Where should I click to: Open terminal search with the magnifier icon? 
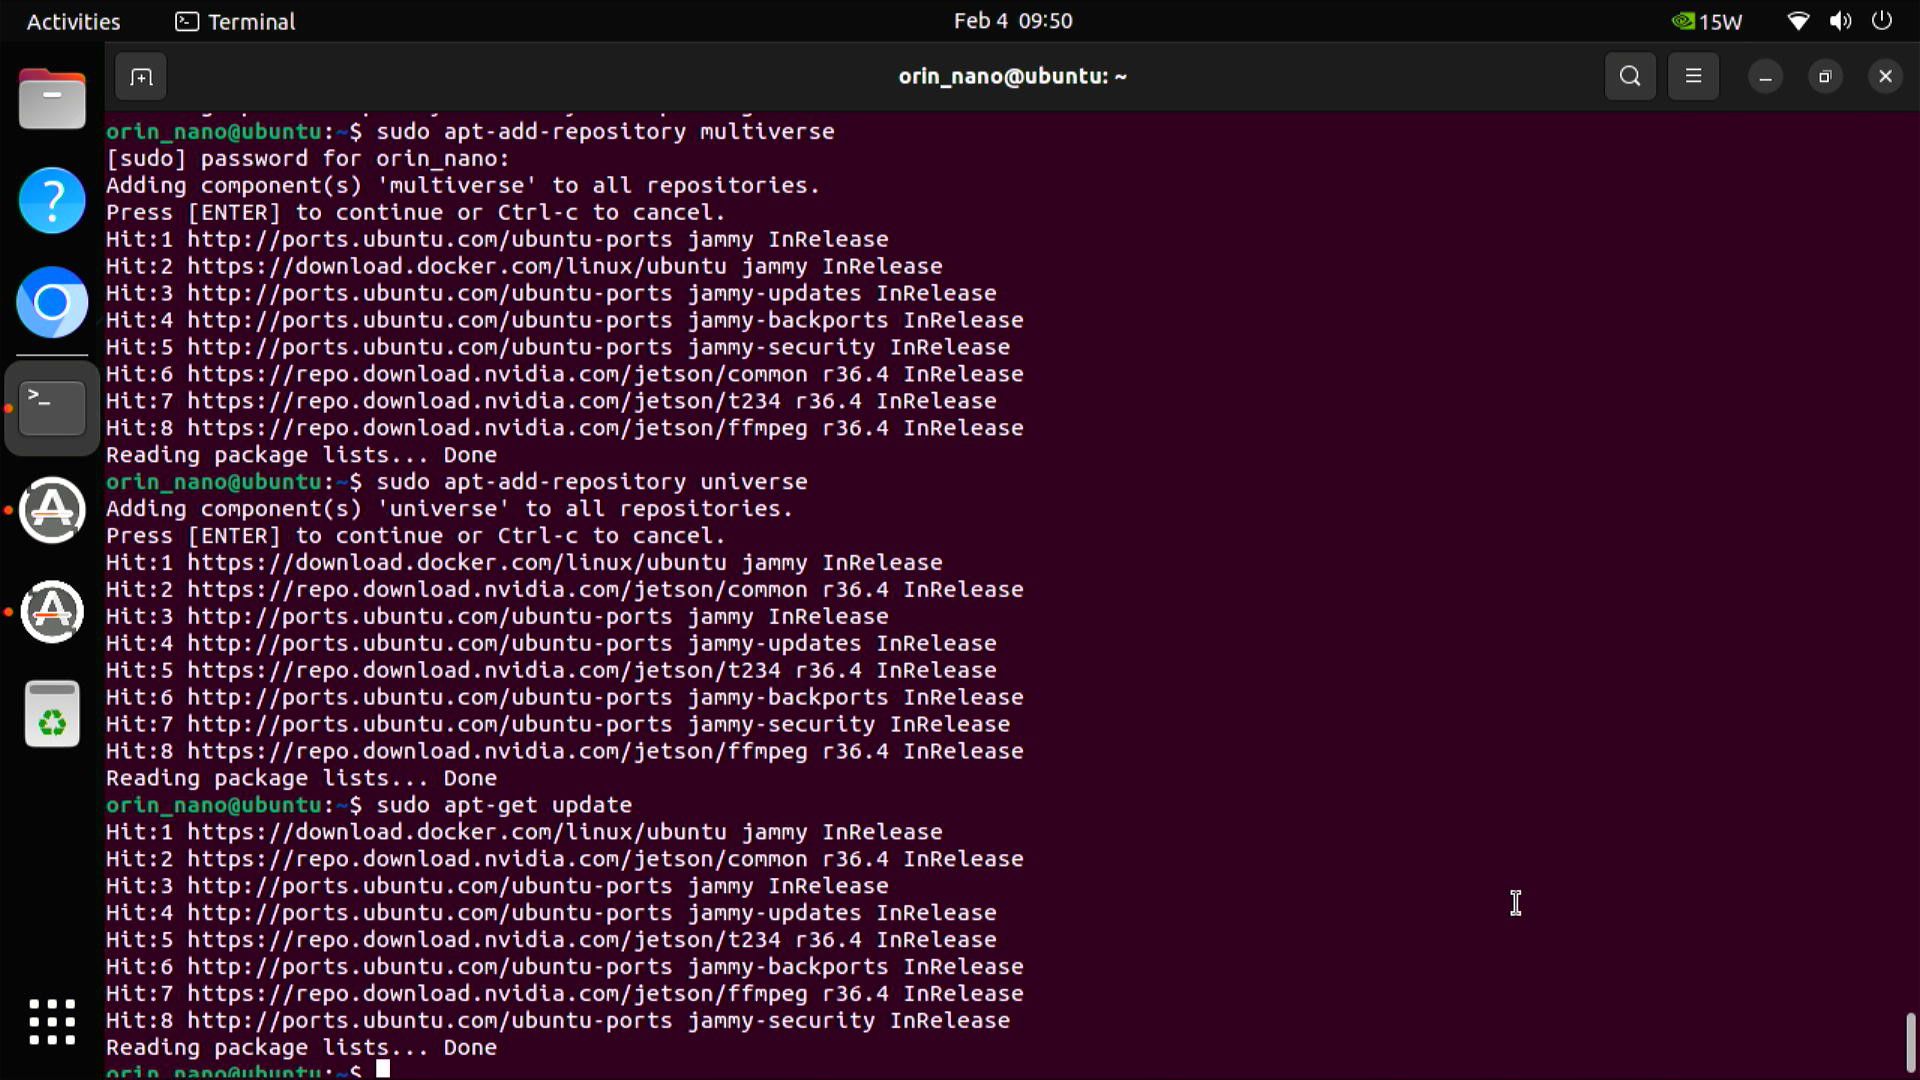point(1629,76)
